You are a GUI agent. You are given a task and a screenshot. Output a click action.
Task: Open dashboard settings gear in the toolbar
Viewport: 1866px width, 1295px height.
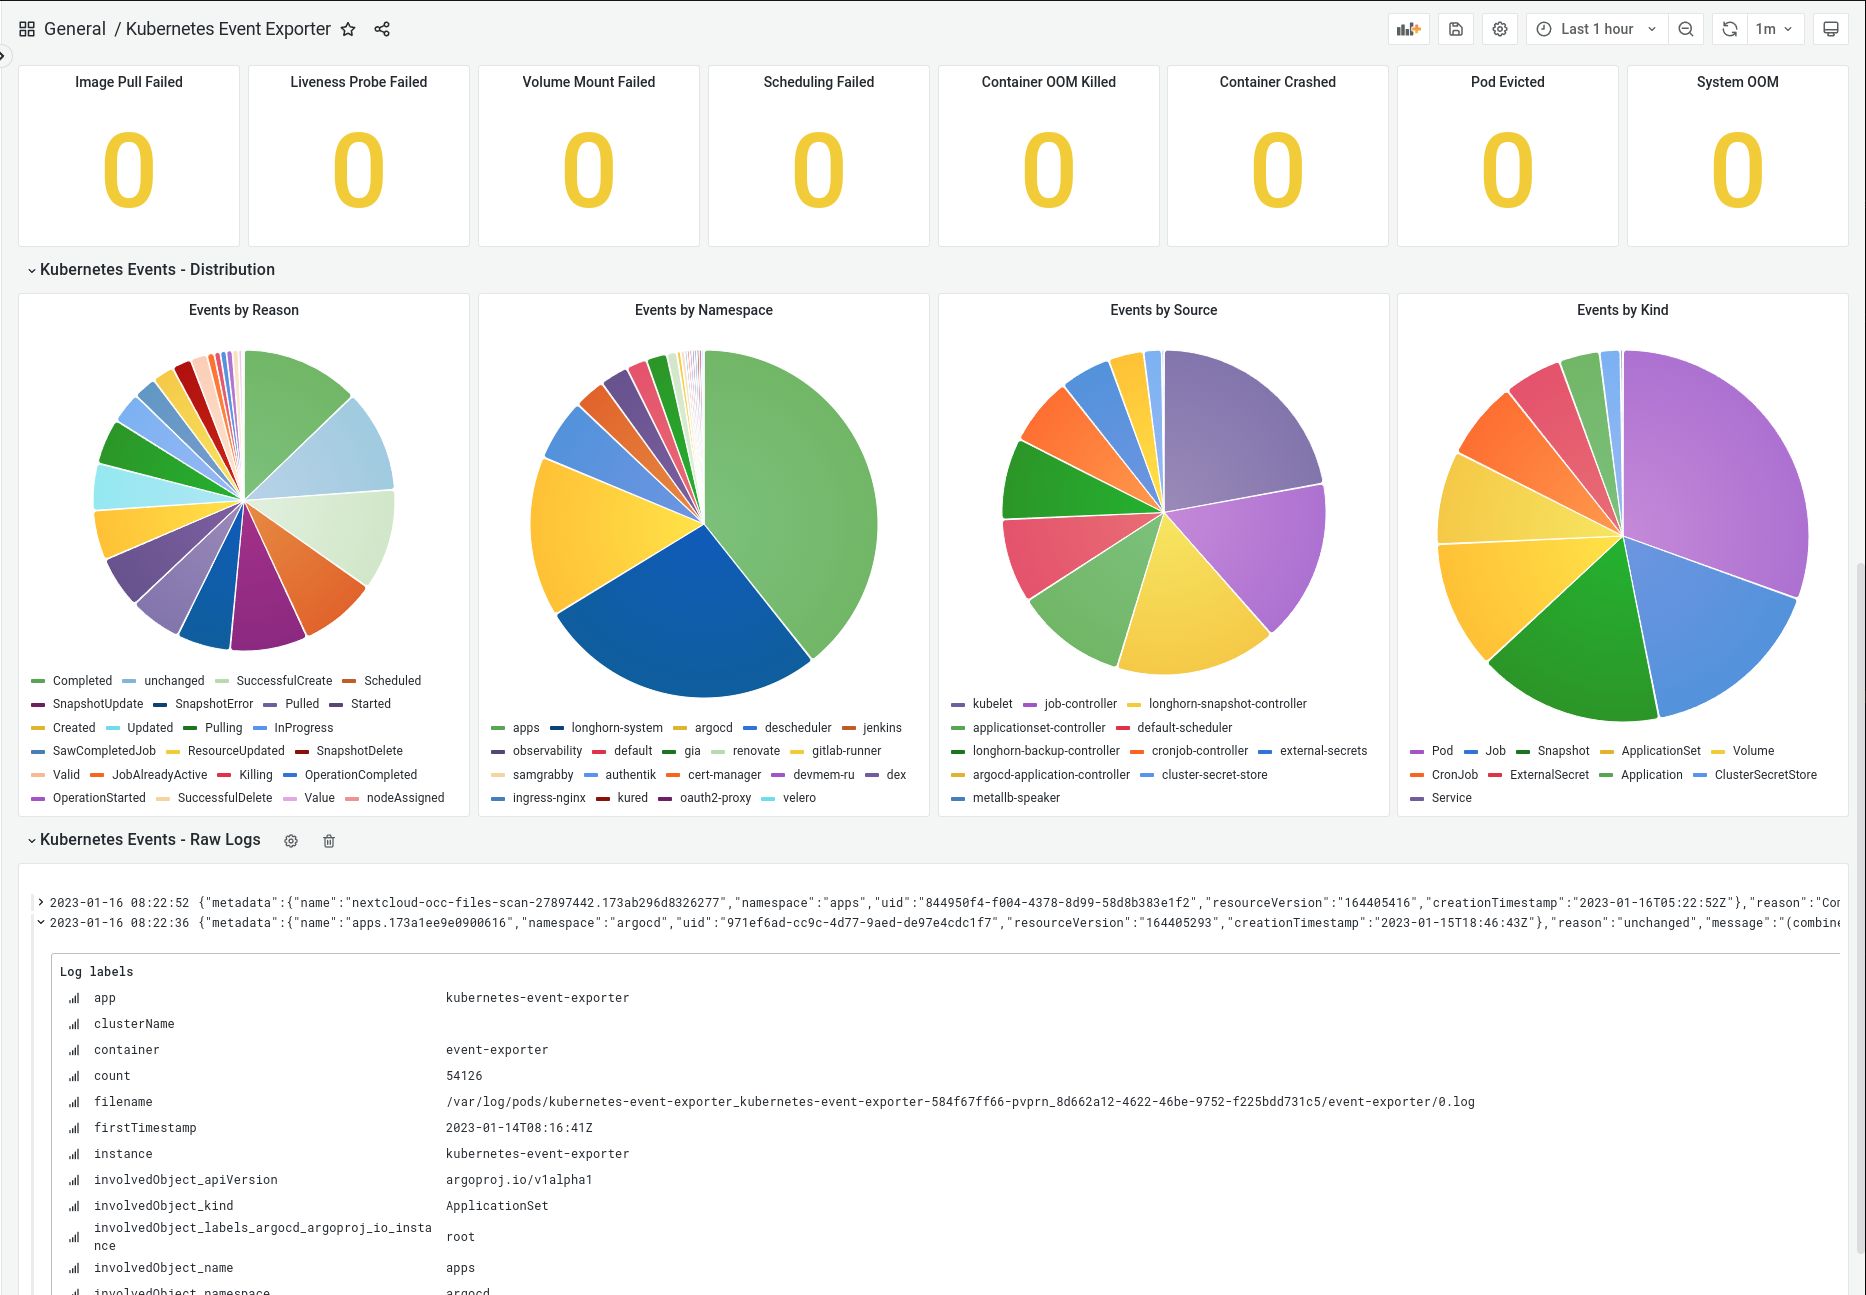pyautogui.click(x=1500, y=29)
